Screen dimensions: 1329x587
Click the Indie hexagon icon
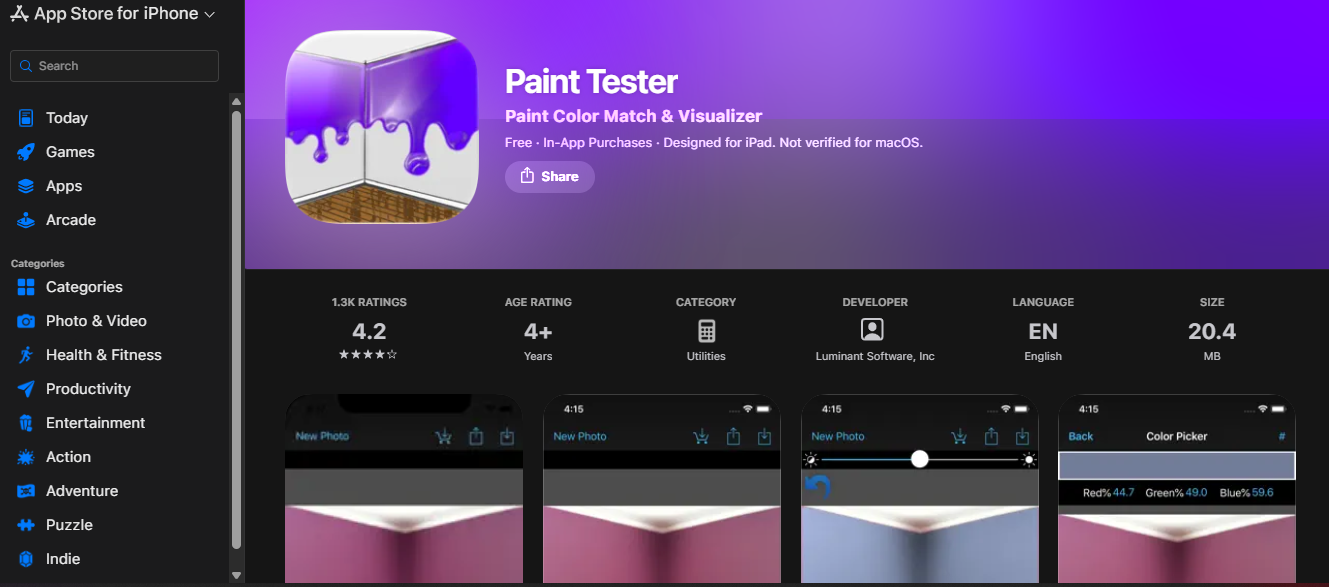pyautogui.click(x=26, y=559)
